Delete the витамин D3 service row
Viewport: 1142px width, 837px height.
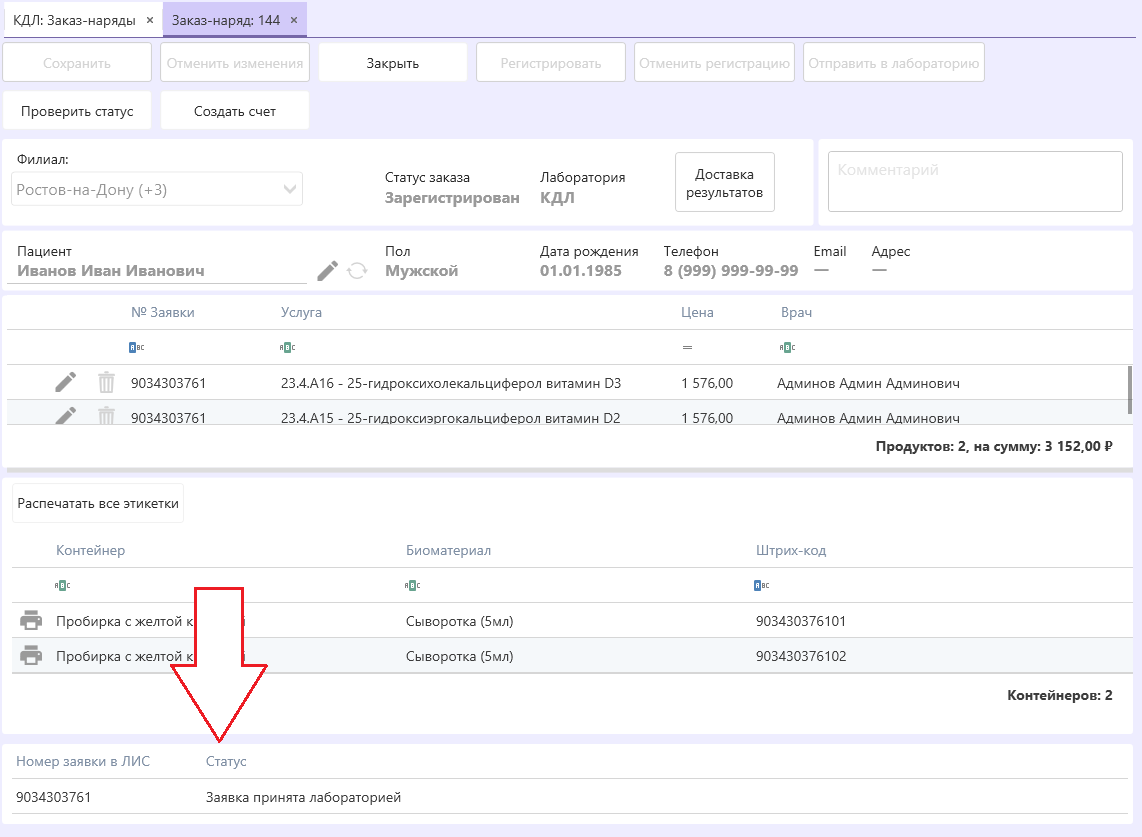pyautogui.click(x=106, y=382)
